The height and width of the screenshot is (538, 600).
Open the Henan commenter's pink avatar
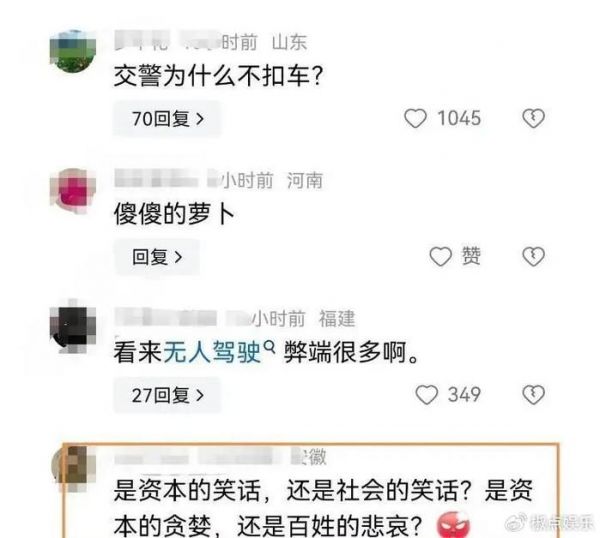pyautogui.click(x=73, y=190)
